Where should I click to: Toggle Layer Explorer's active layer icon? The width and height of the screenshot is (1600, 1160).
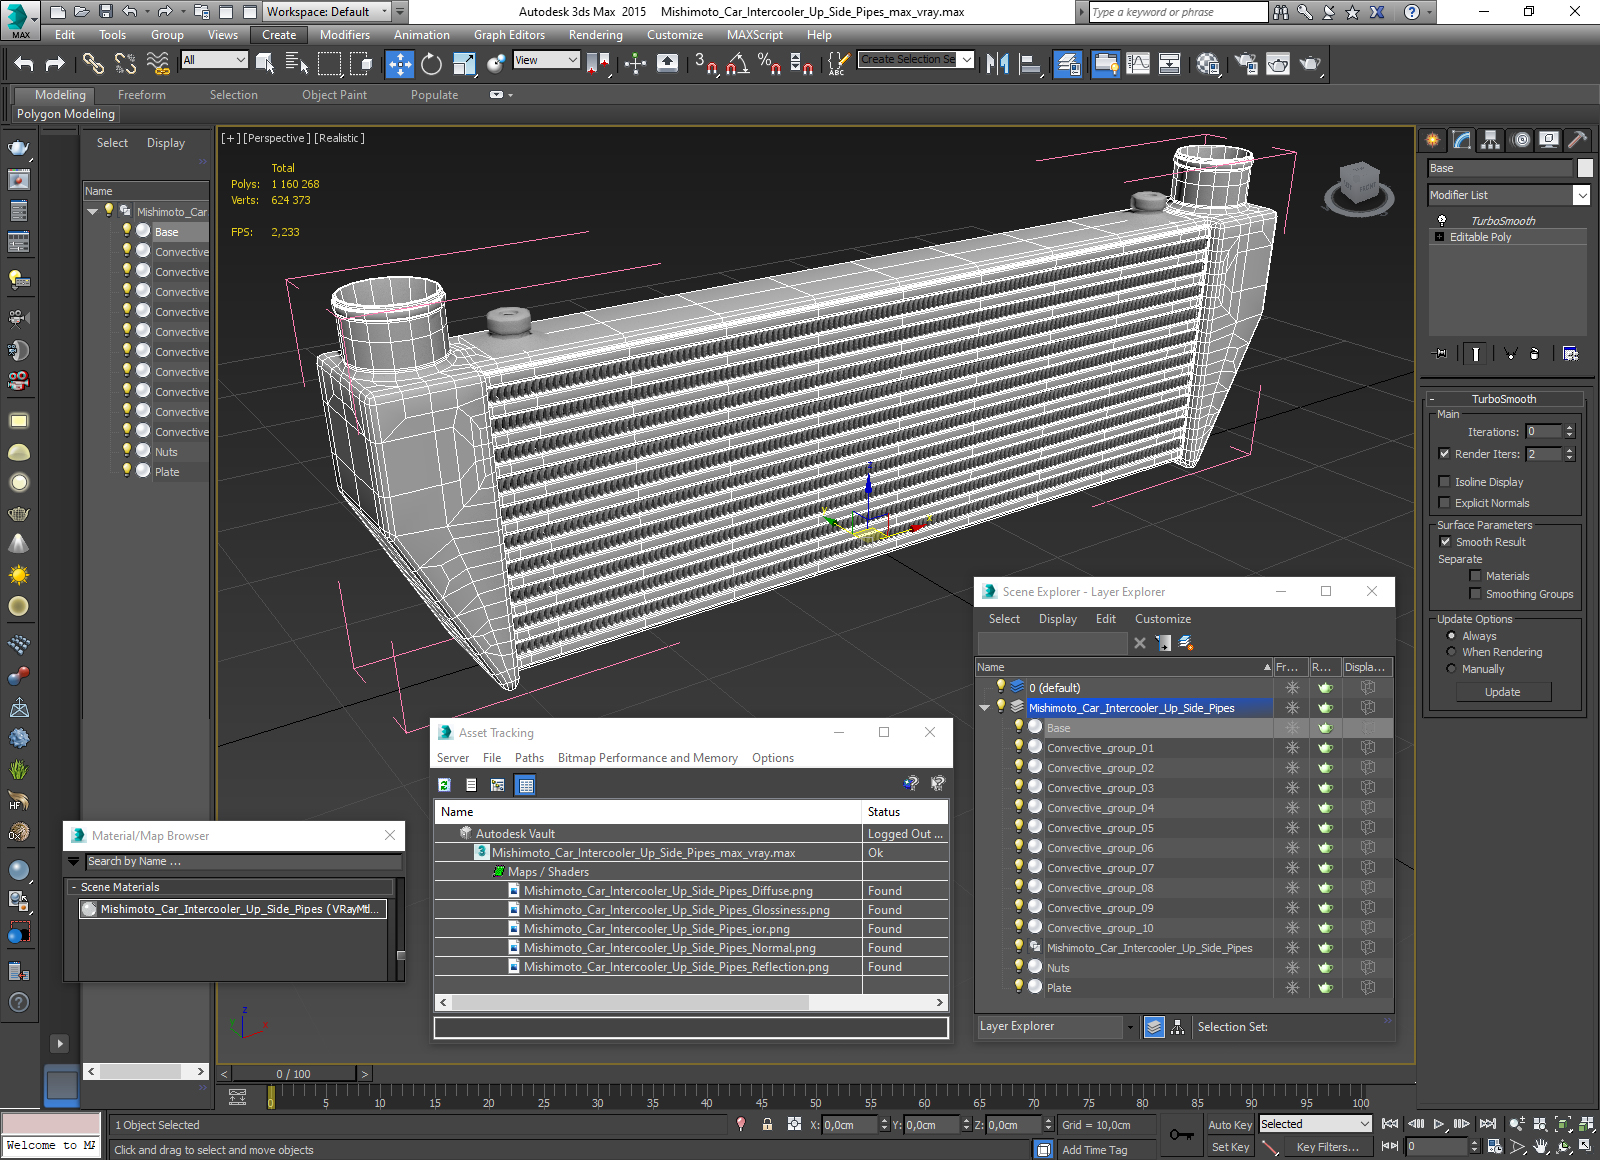[x=1154, y=1027]
